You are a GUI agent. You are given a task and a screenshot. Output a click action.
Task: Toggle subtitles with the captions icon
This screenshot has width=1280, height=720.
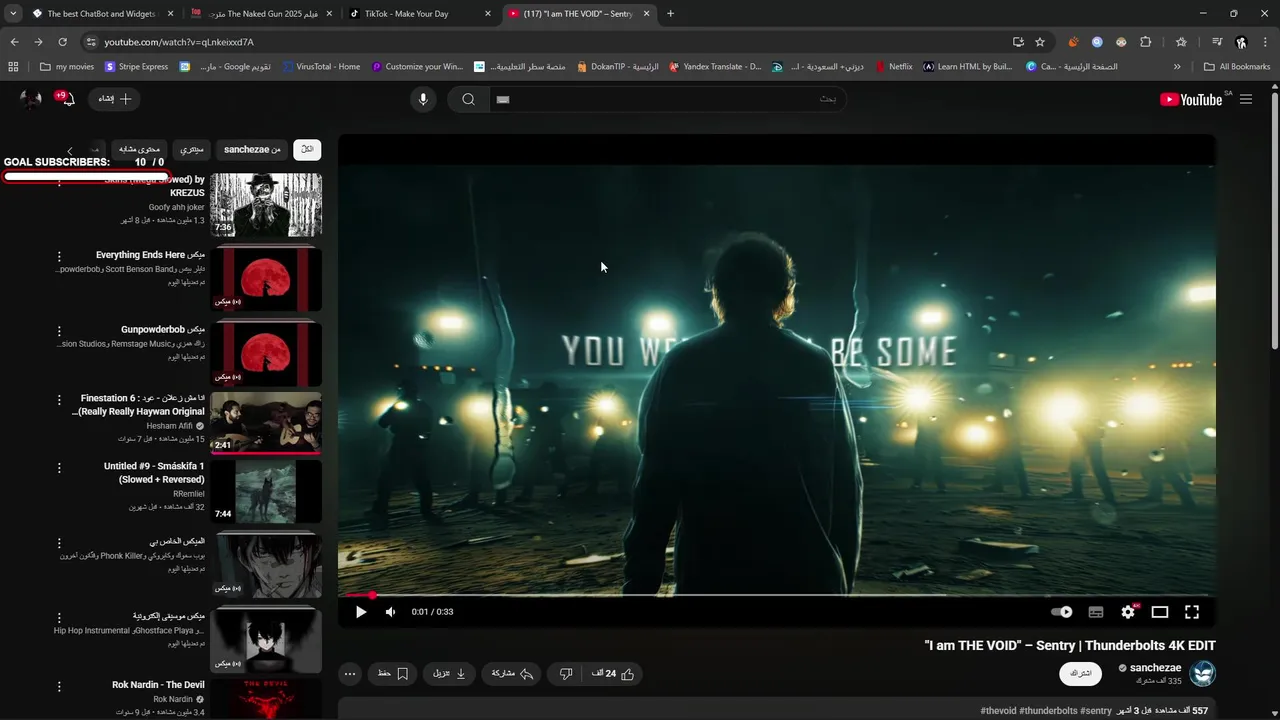[1096, 612]
